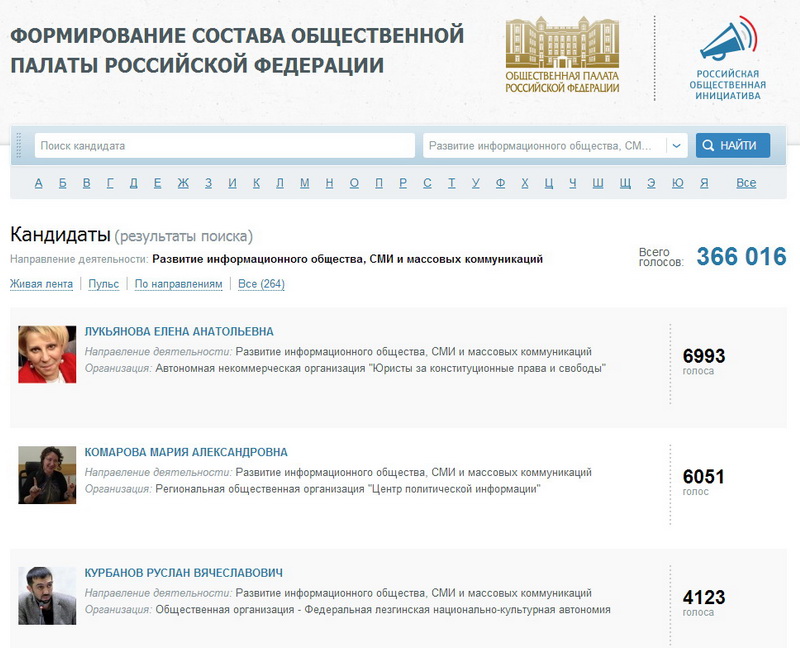Filter candidates by letter Щ

626,183
